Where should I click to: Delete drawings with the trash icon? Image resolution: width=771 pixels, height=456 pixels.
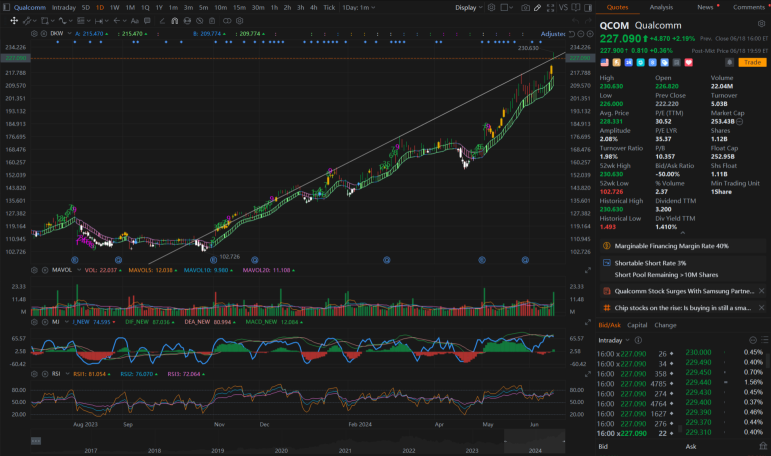click(212, 21)
